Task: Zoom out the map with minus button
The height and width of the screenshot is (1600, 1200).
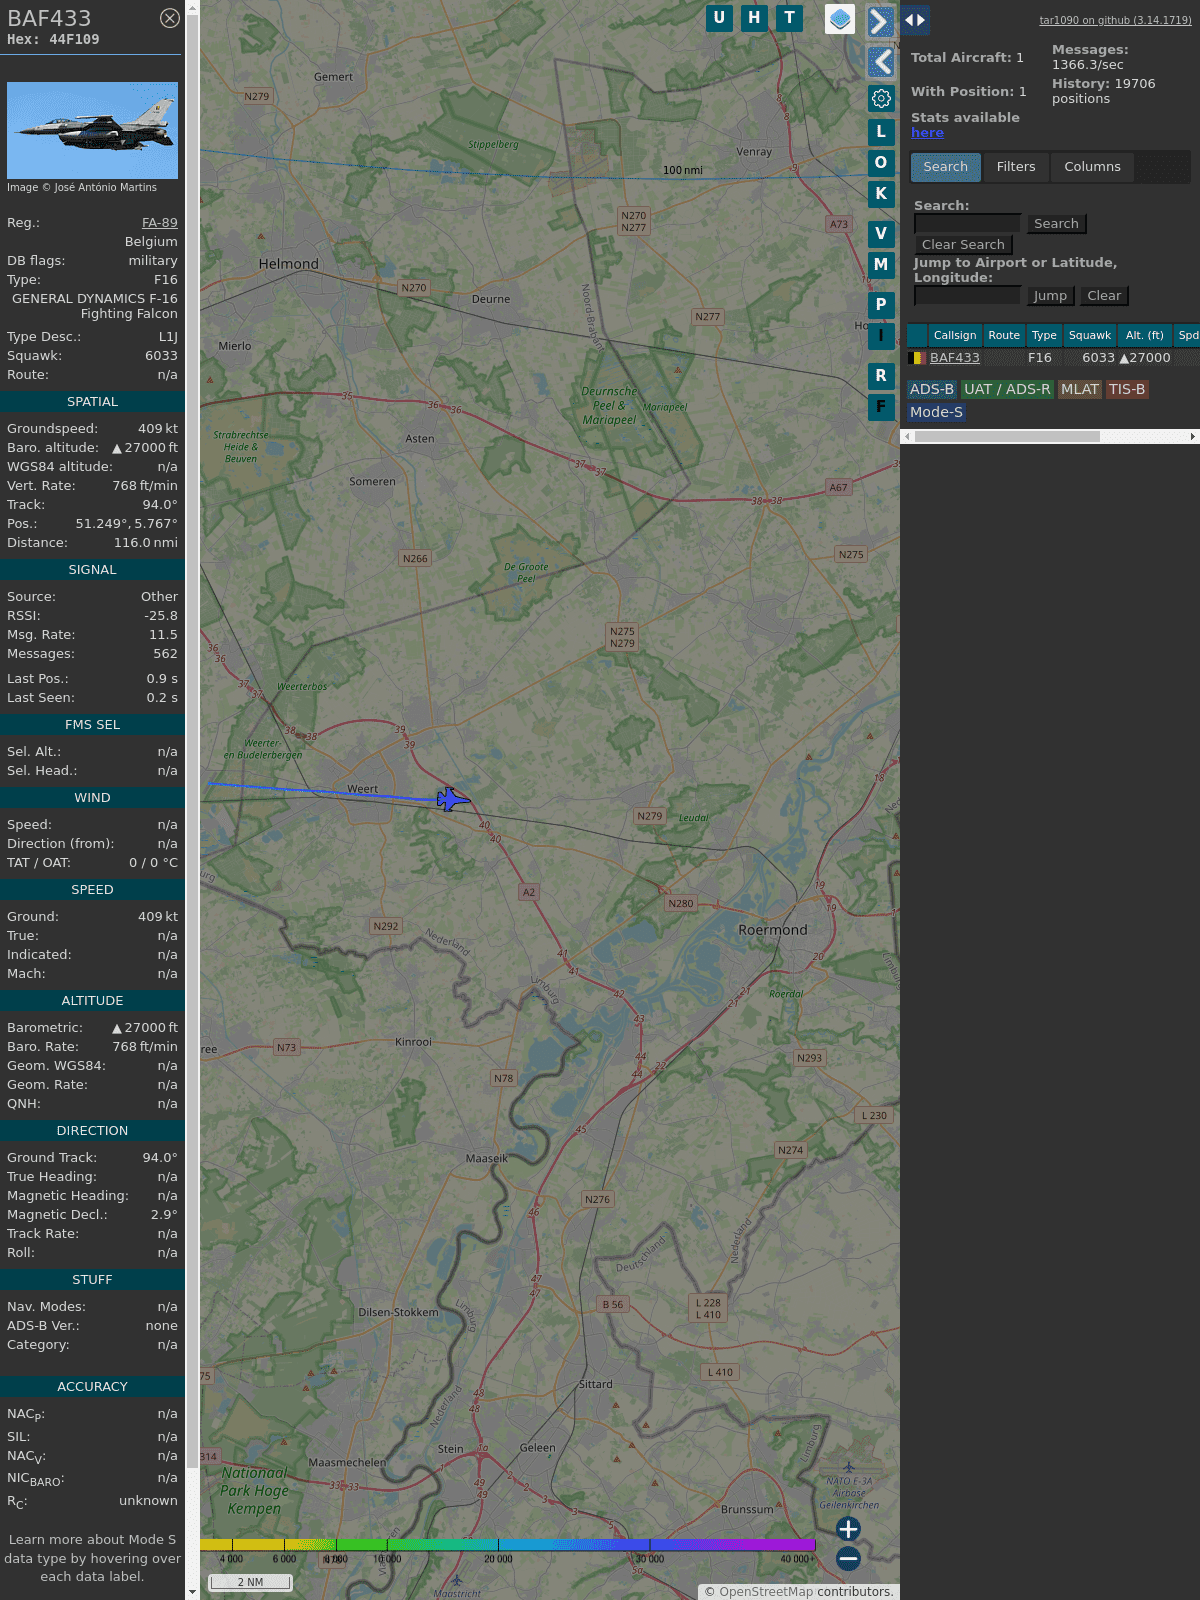Action: coord(848,1558)
